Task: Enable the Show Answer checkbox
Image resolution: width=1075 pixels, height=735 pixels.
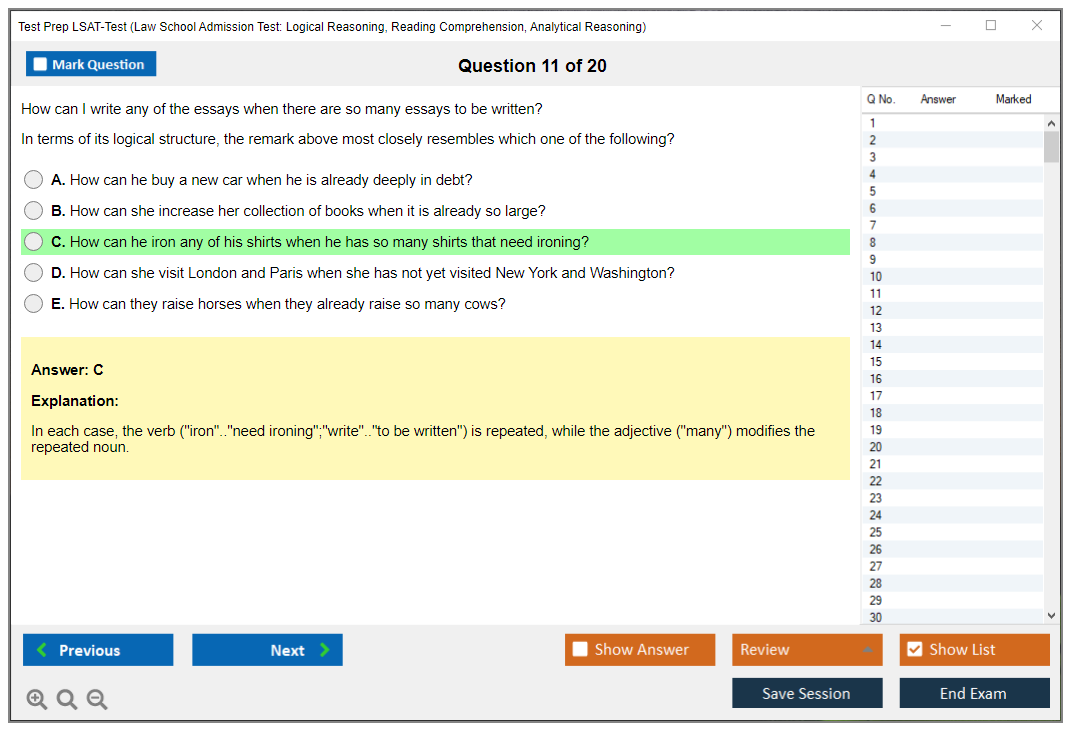Action: (x=581, y=650)
